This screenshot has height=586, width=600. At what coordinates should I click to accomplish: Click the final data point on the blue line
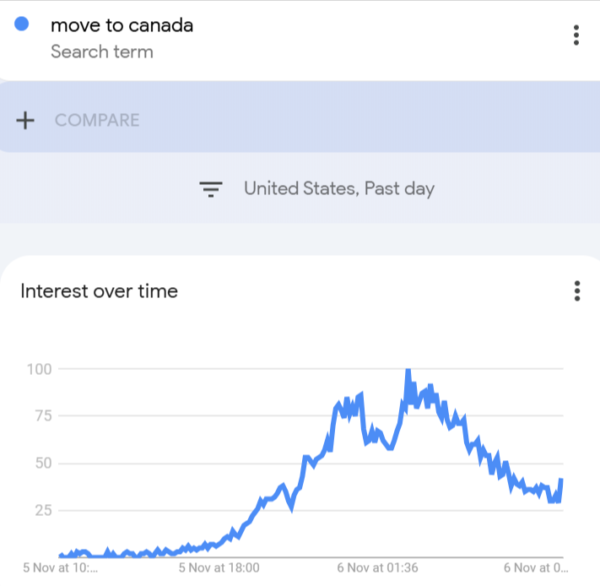[561, 480]
